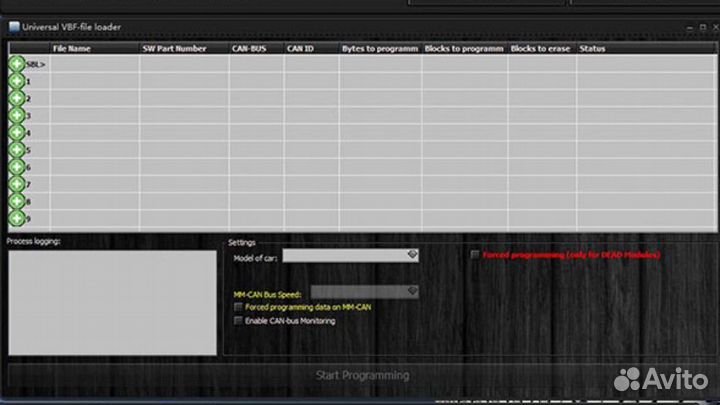Viewport: 720px width, 405px height.
Task: Add file using plus icon in row 7
Action: [17, 184]
